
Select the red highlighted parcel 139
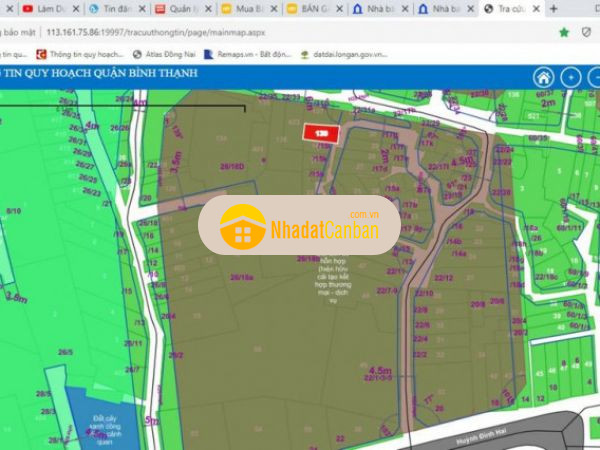(321, 133)
